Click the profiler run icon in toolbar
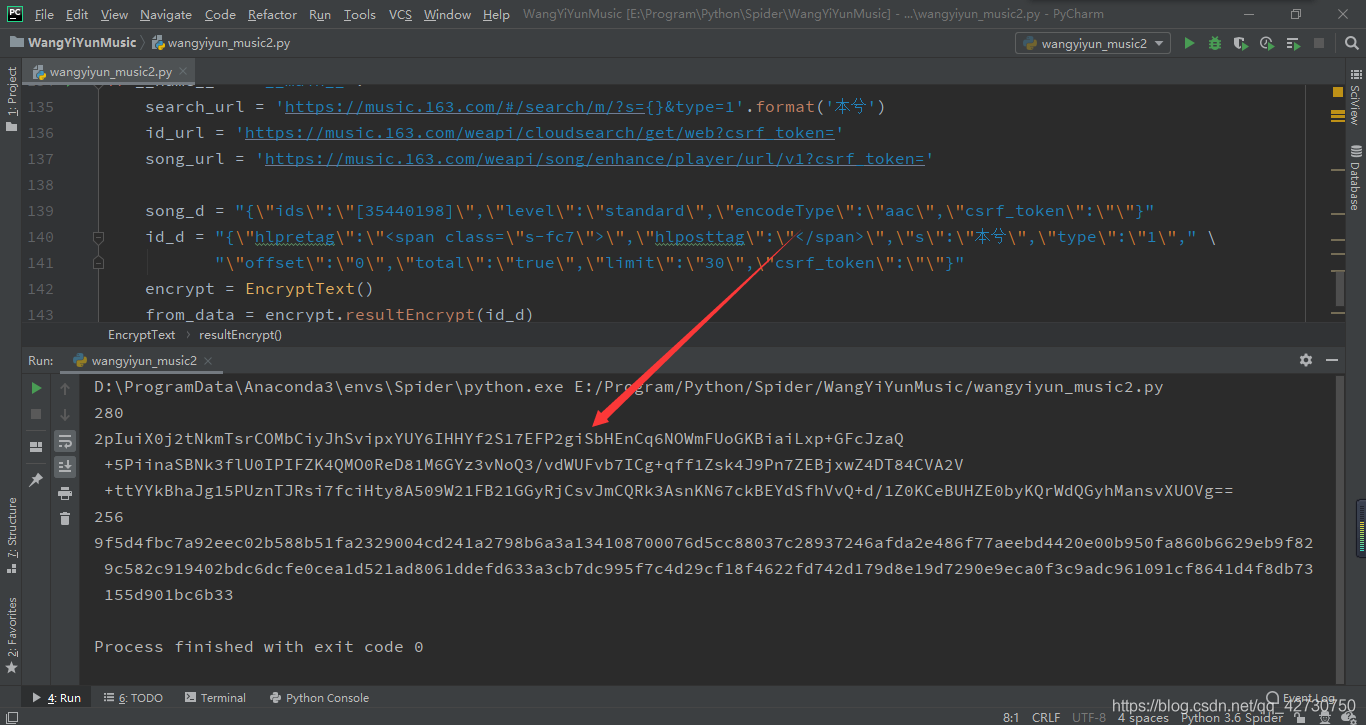Image resolution: width=1366 pixels, height=725 pixels. coord(1267,43)
